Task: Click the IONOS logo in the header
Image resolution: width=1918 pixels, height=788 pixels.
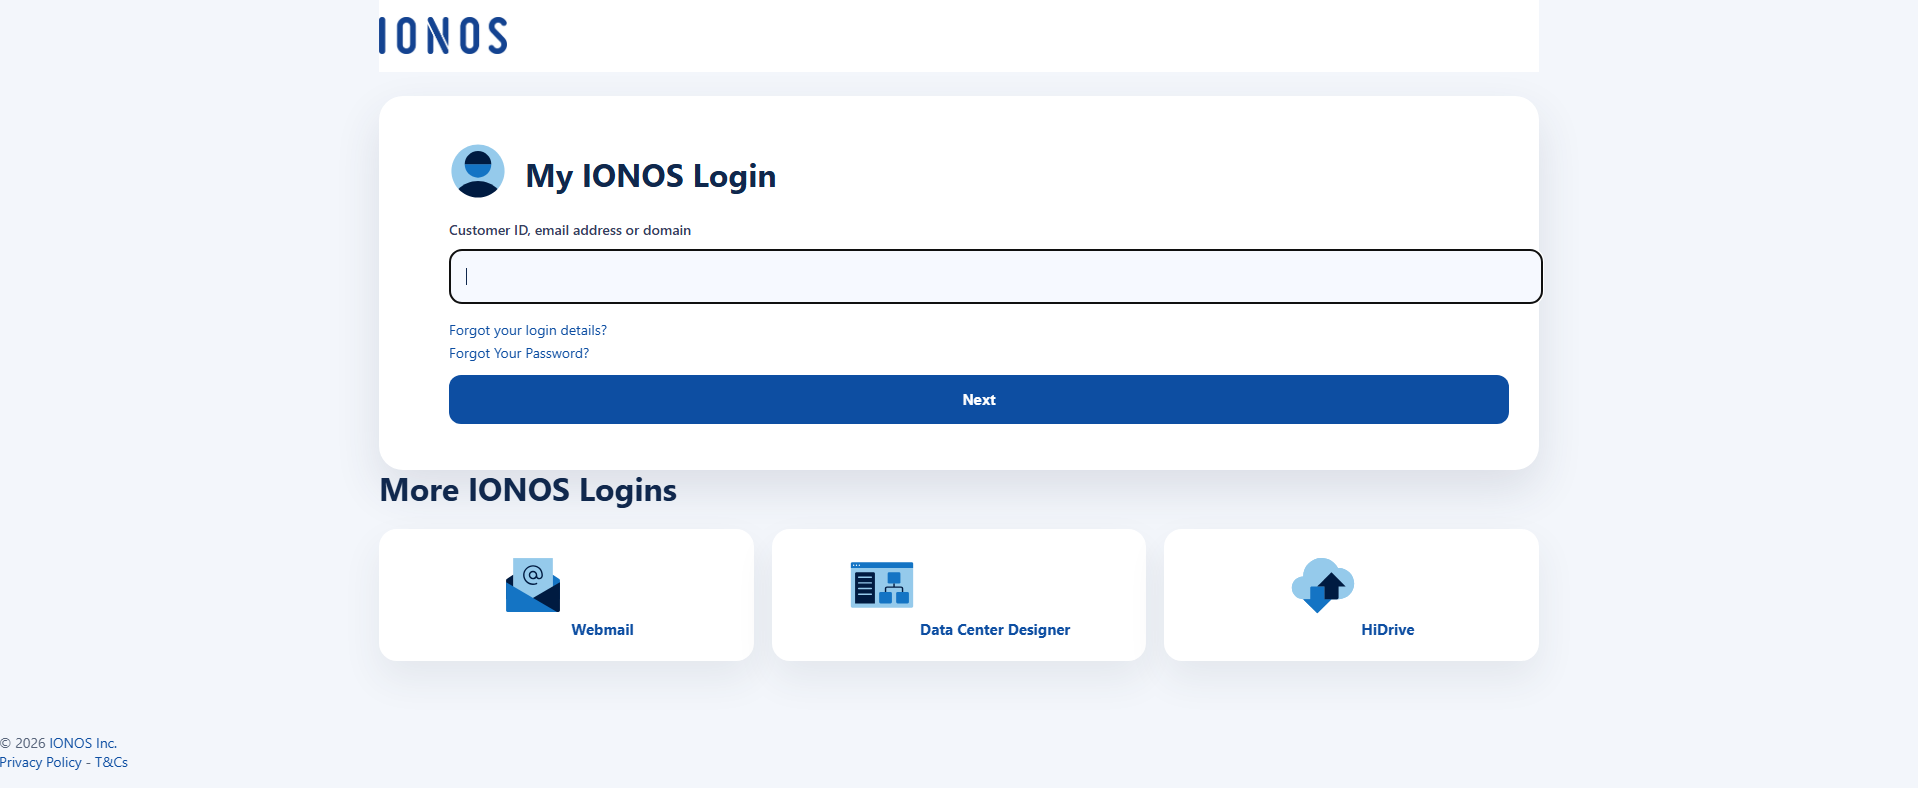Action: click(x=443, y=35)
